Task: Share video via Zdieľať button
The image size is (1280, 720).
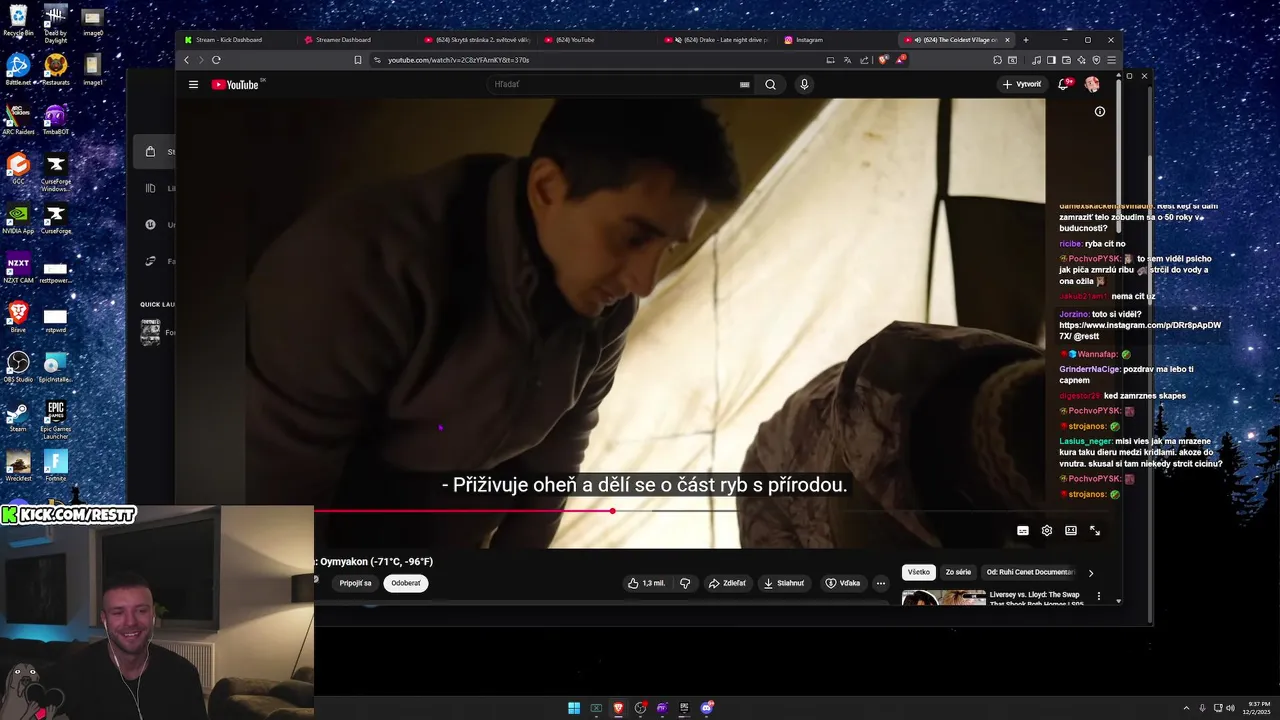Action: point(727,583)
